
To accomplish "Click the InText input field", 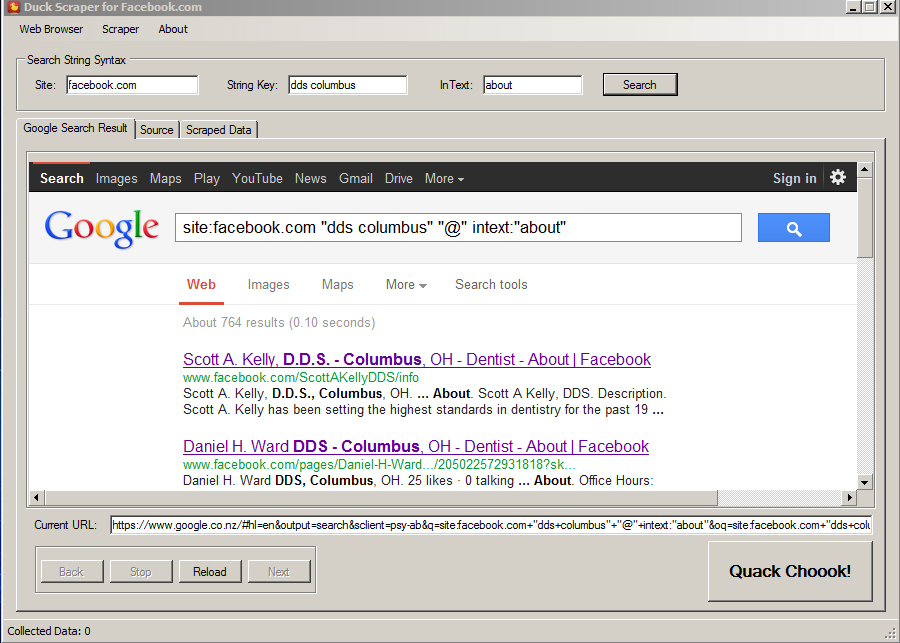I will pos(533,85).
